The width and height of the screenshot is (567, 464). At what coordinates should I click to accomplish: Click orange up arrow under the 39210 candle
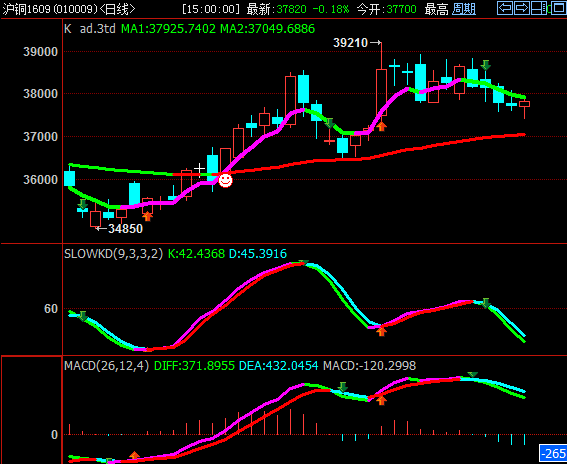coord(381,126)
